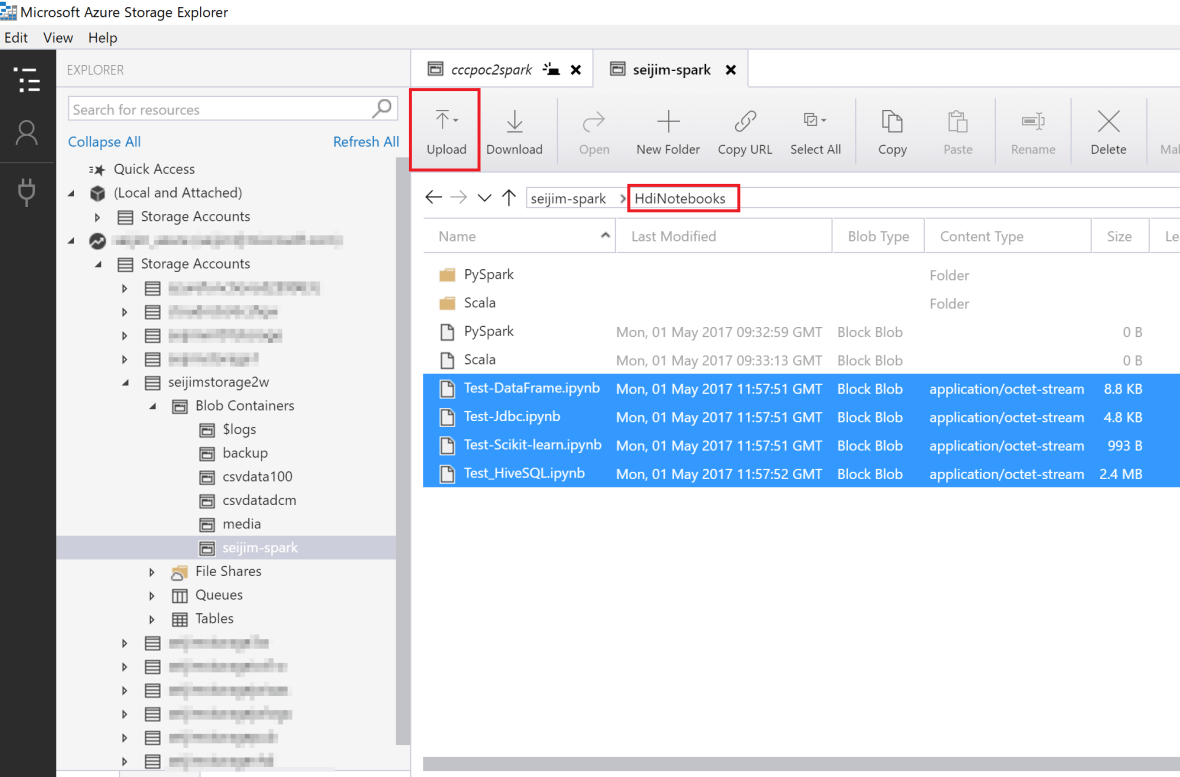Viewport: 1180px width, 777px height.
Task: Click the up-directory arrow icon
Action: tap(509, 198)
